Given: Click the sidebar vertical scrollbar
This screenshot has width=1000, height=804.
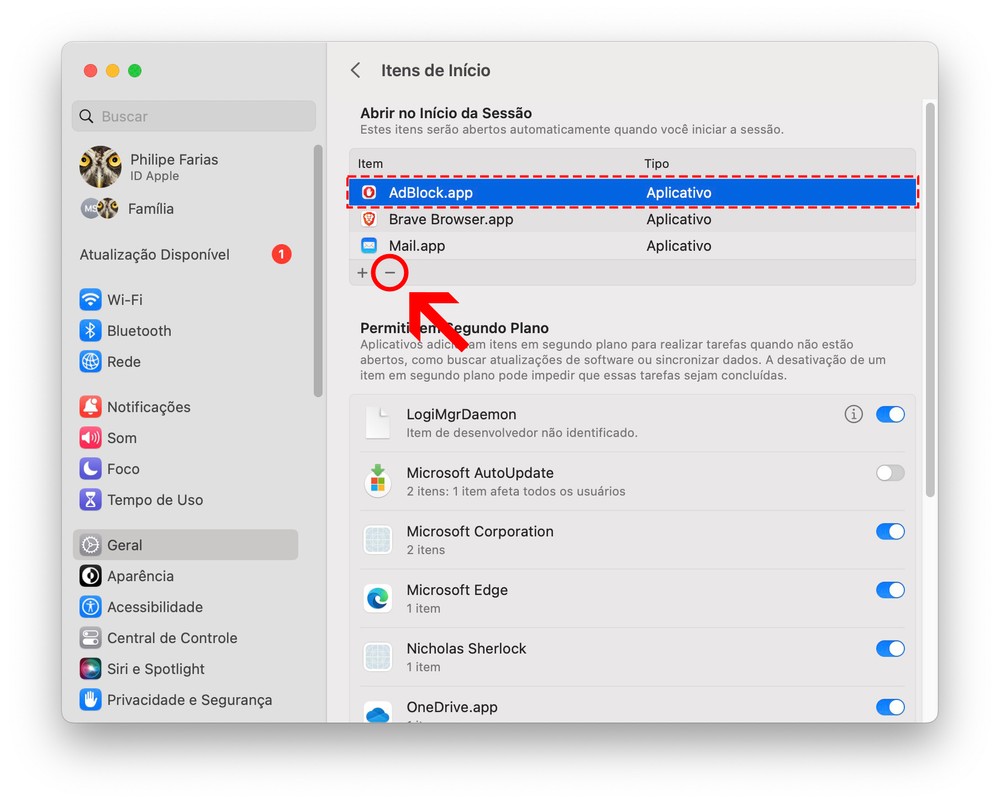Looking at the screenshot, I should (318, 270).
